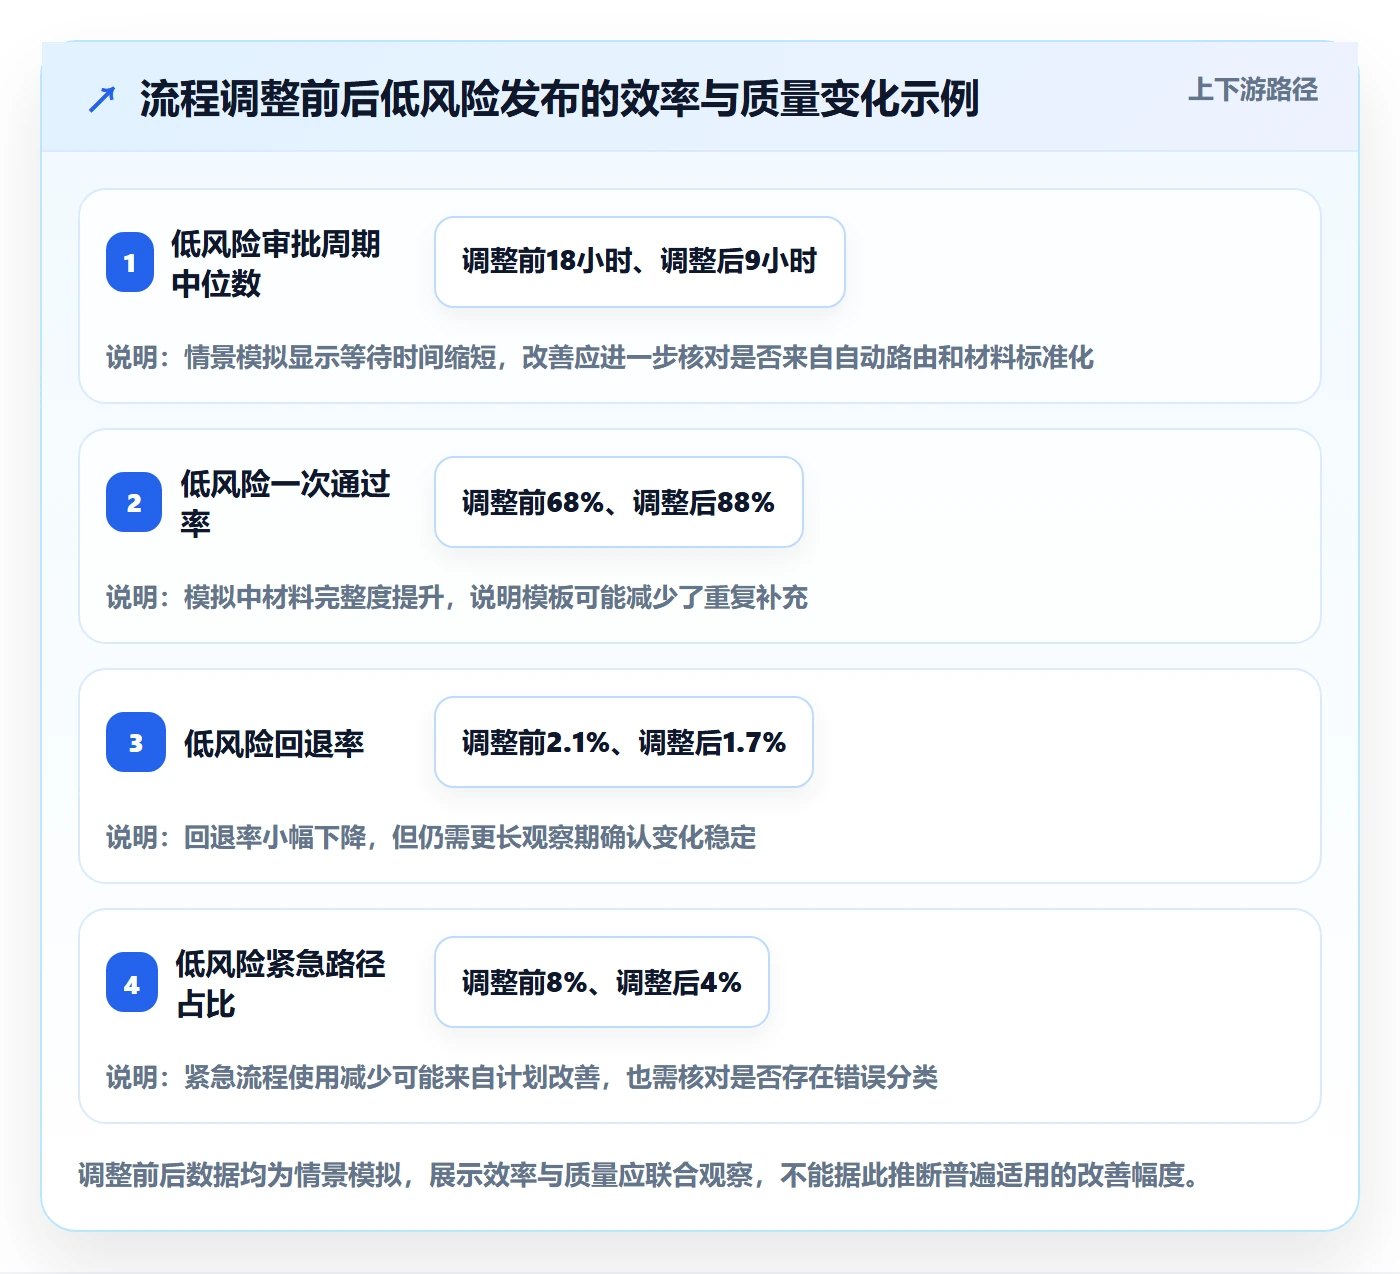The image size is (1400, 1274).
Task: Click the value pill 调整前2.1%、调整后1.7%
Action: coord(624,742)
